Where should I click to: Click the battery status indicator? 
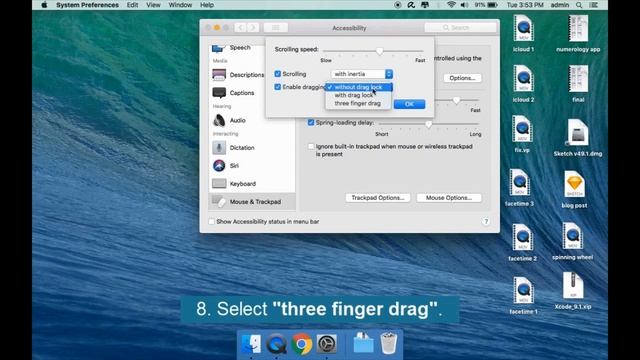(486, 5)
